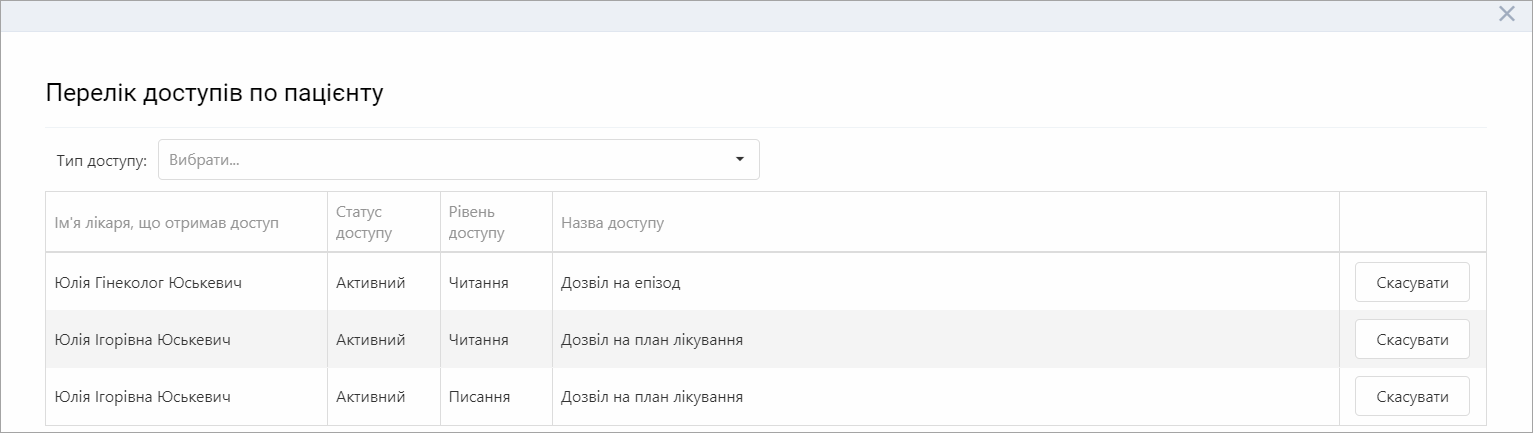Select the Писання access level cell

pyautogui.click(x=479, y=397)
